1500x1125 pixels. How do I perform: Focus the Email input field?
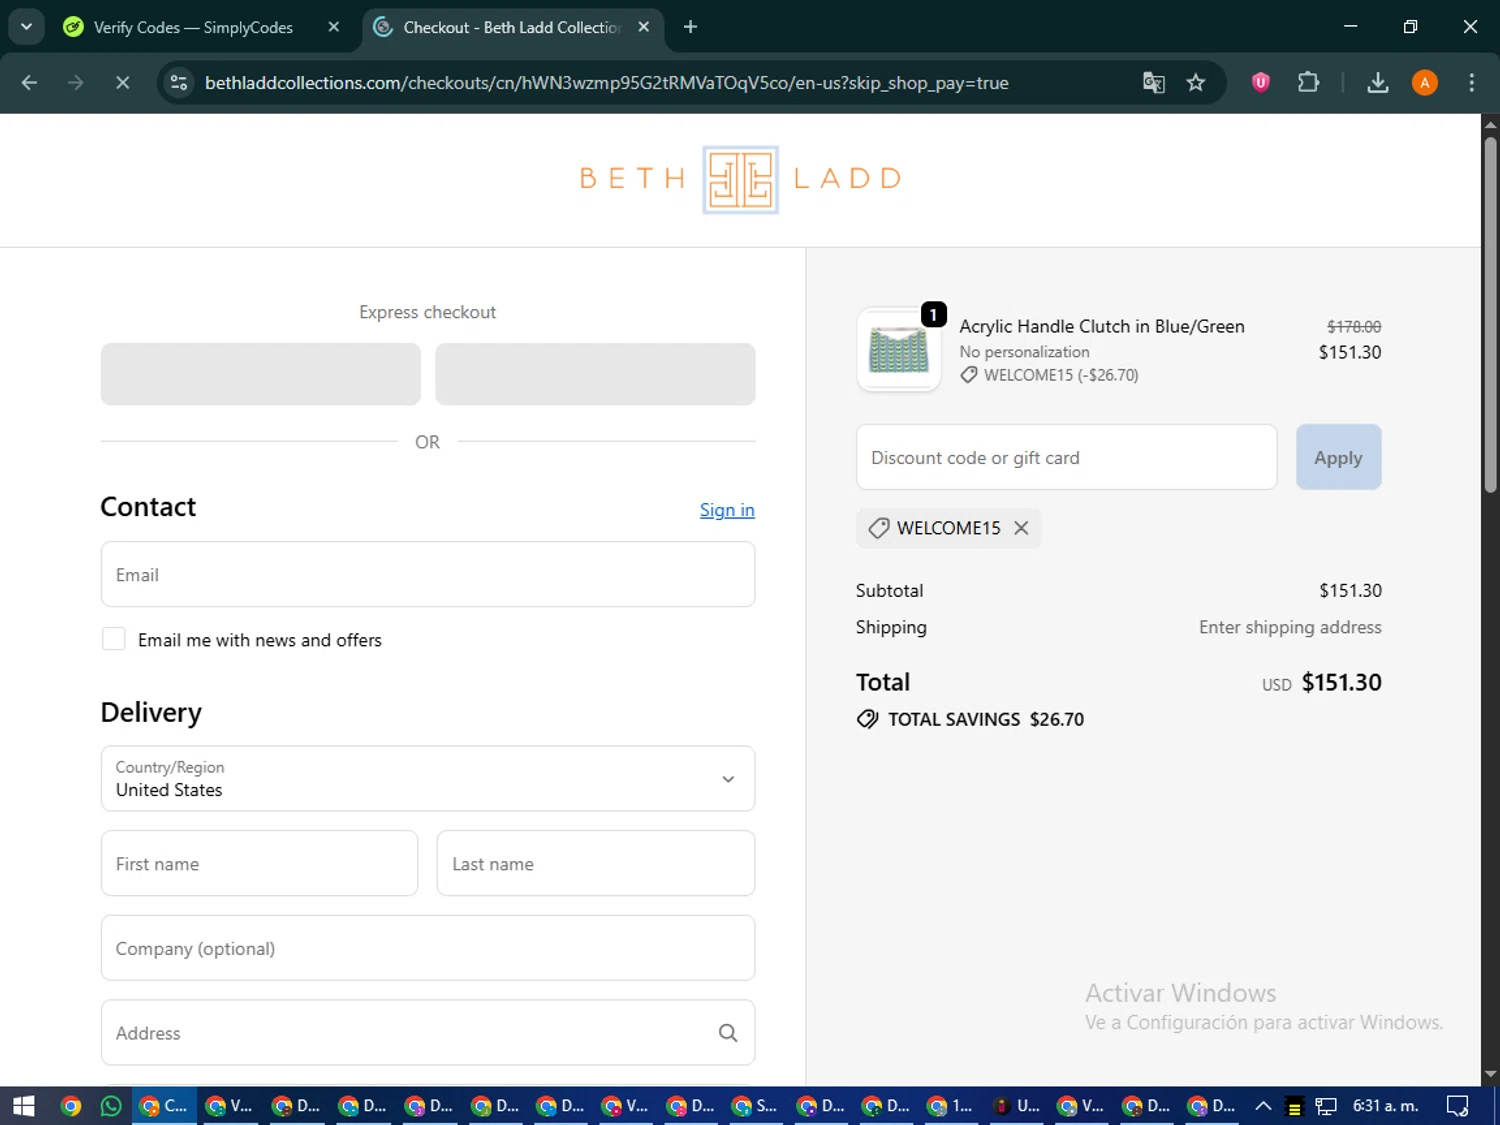[428, 574]
